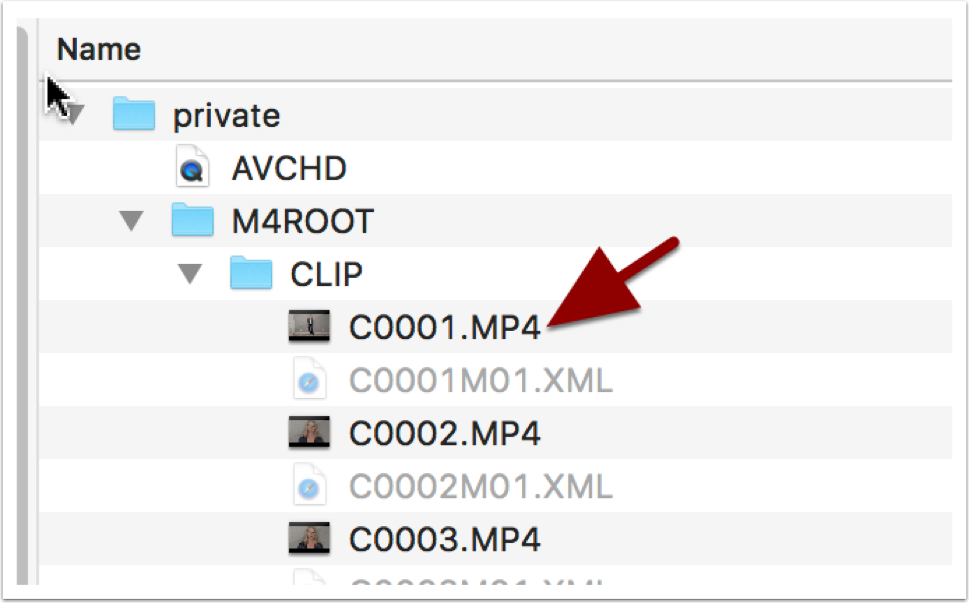Click the CLIP folder icon
969x603 pixels.
251,273
